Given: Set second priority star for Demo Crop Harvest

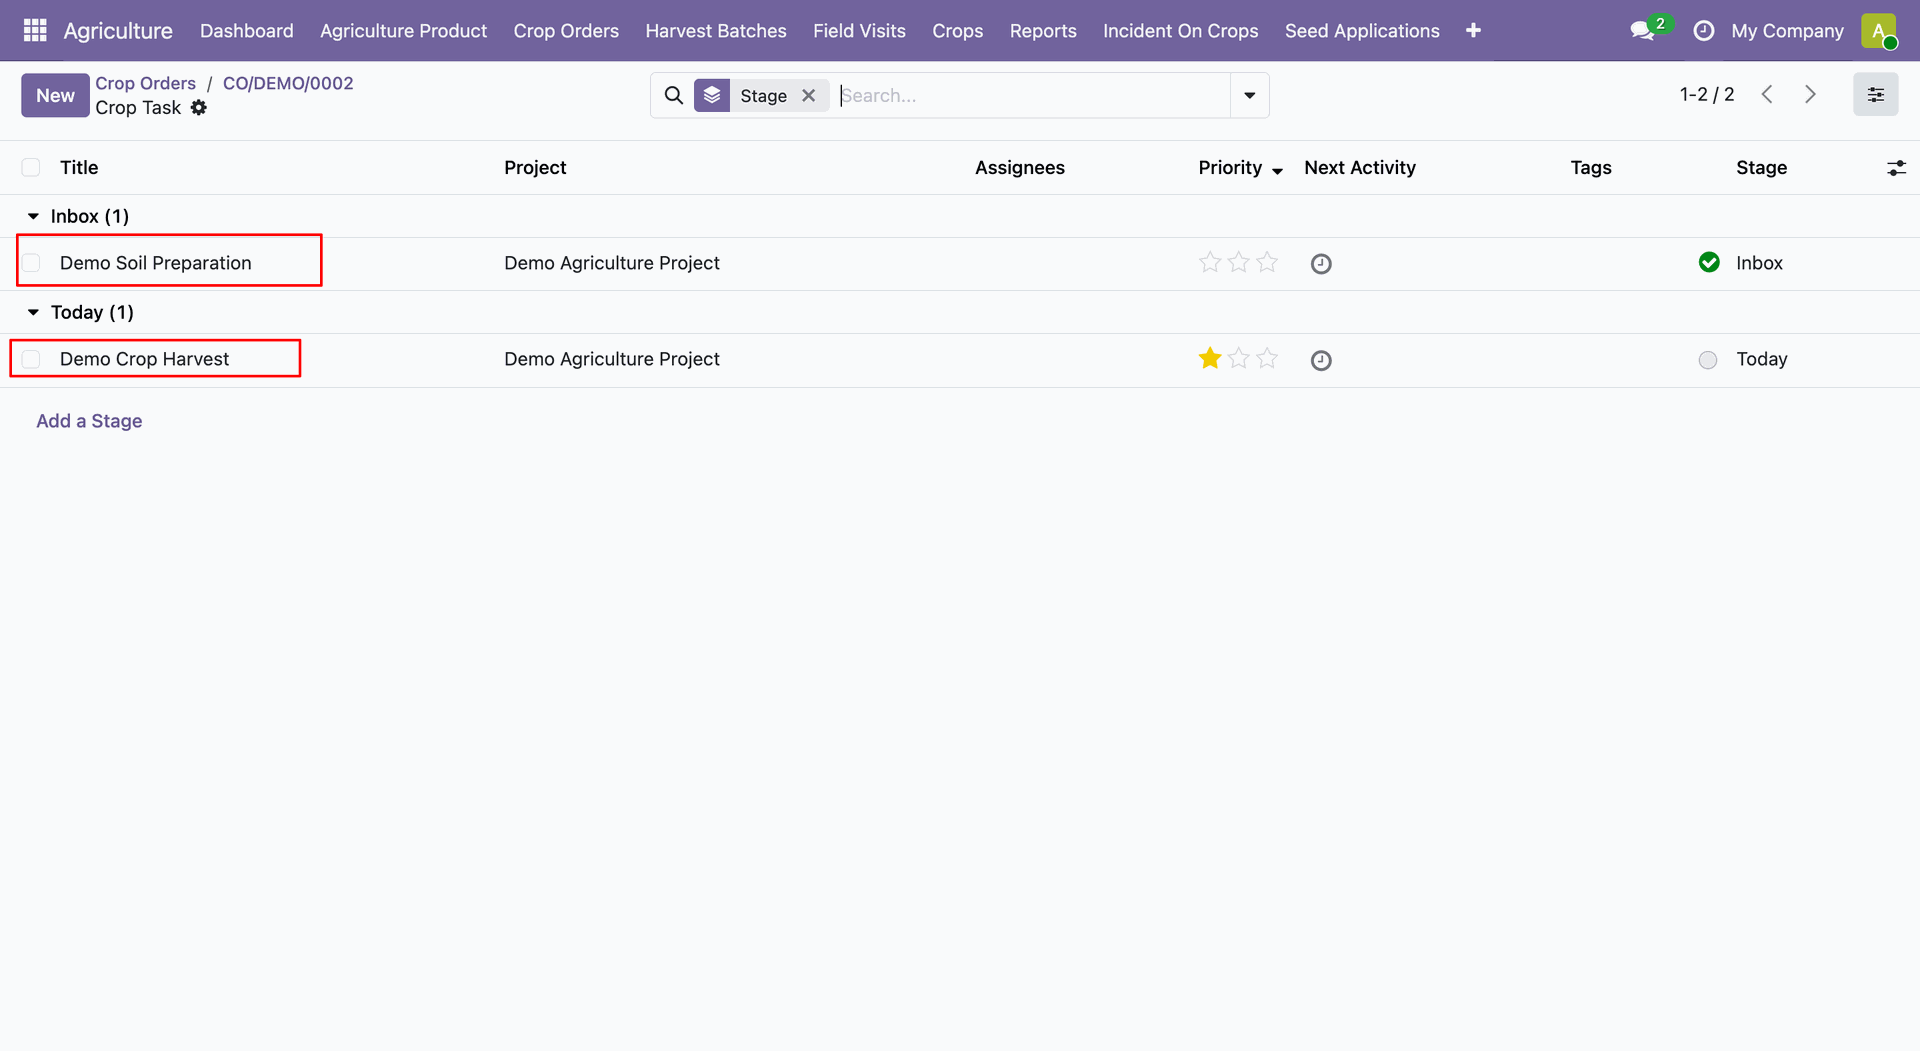Looking at the screenshot, I should click(1238, 359).
